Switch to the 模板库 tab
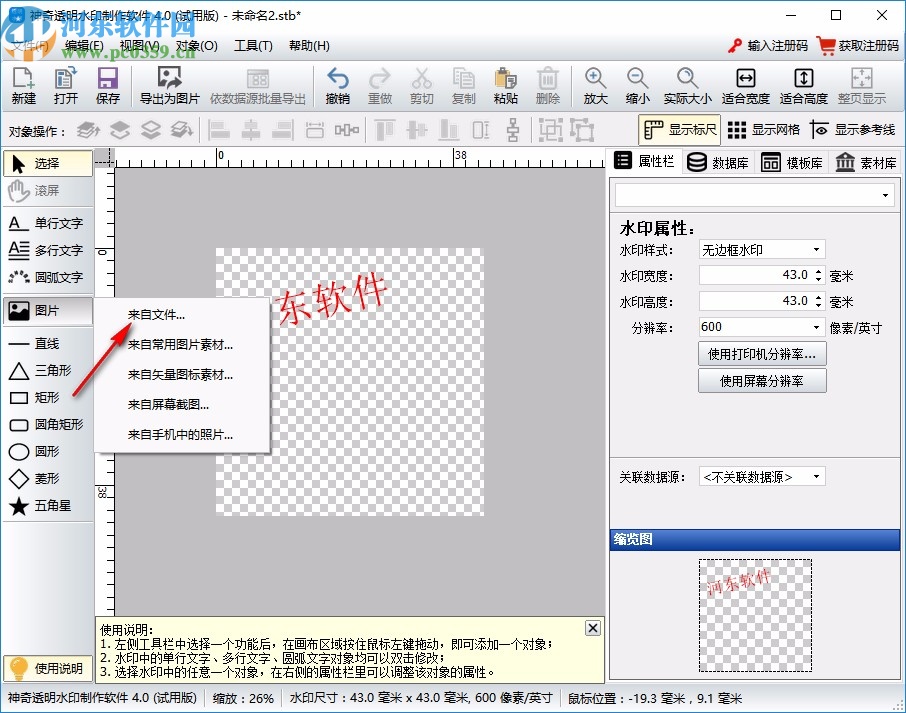The image size is (906, 713). [792, 162]
